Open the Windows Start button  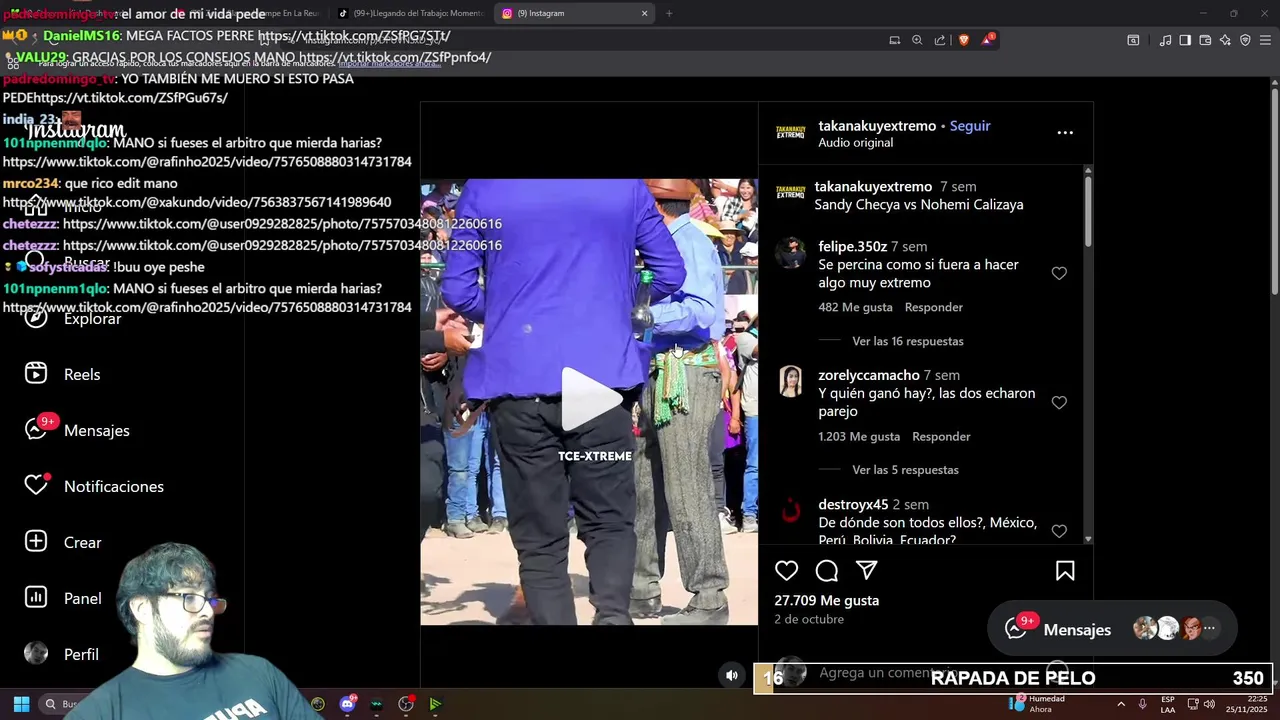tap(21, 704)
